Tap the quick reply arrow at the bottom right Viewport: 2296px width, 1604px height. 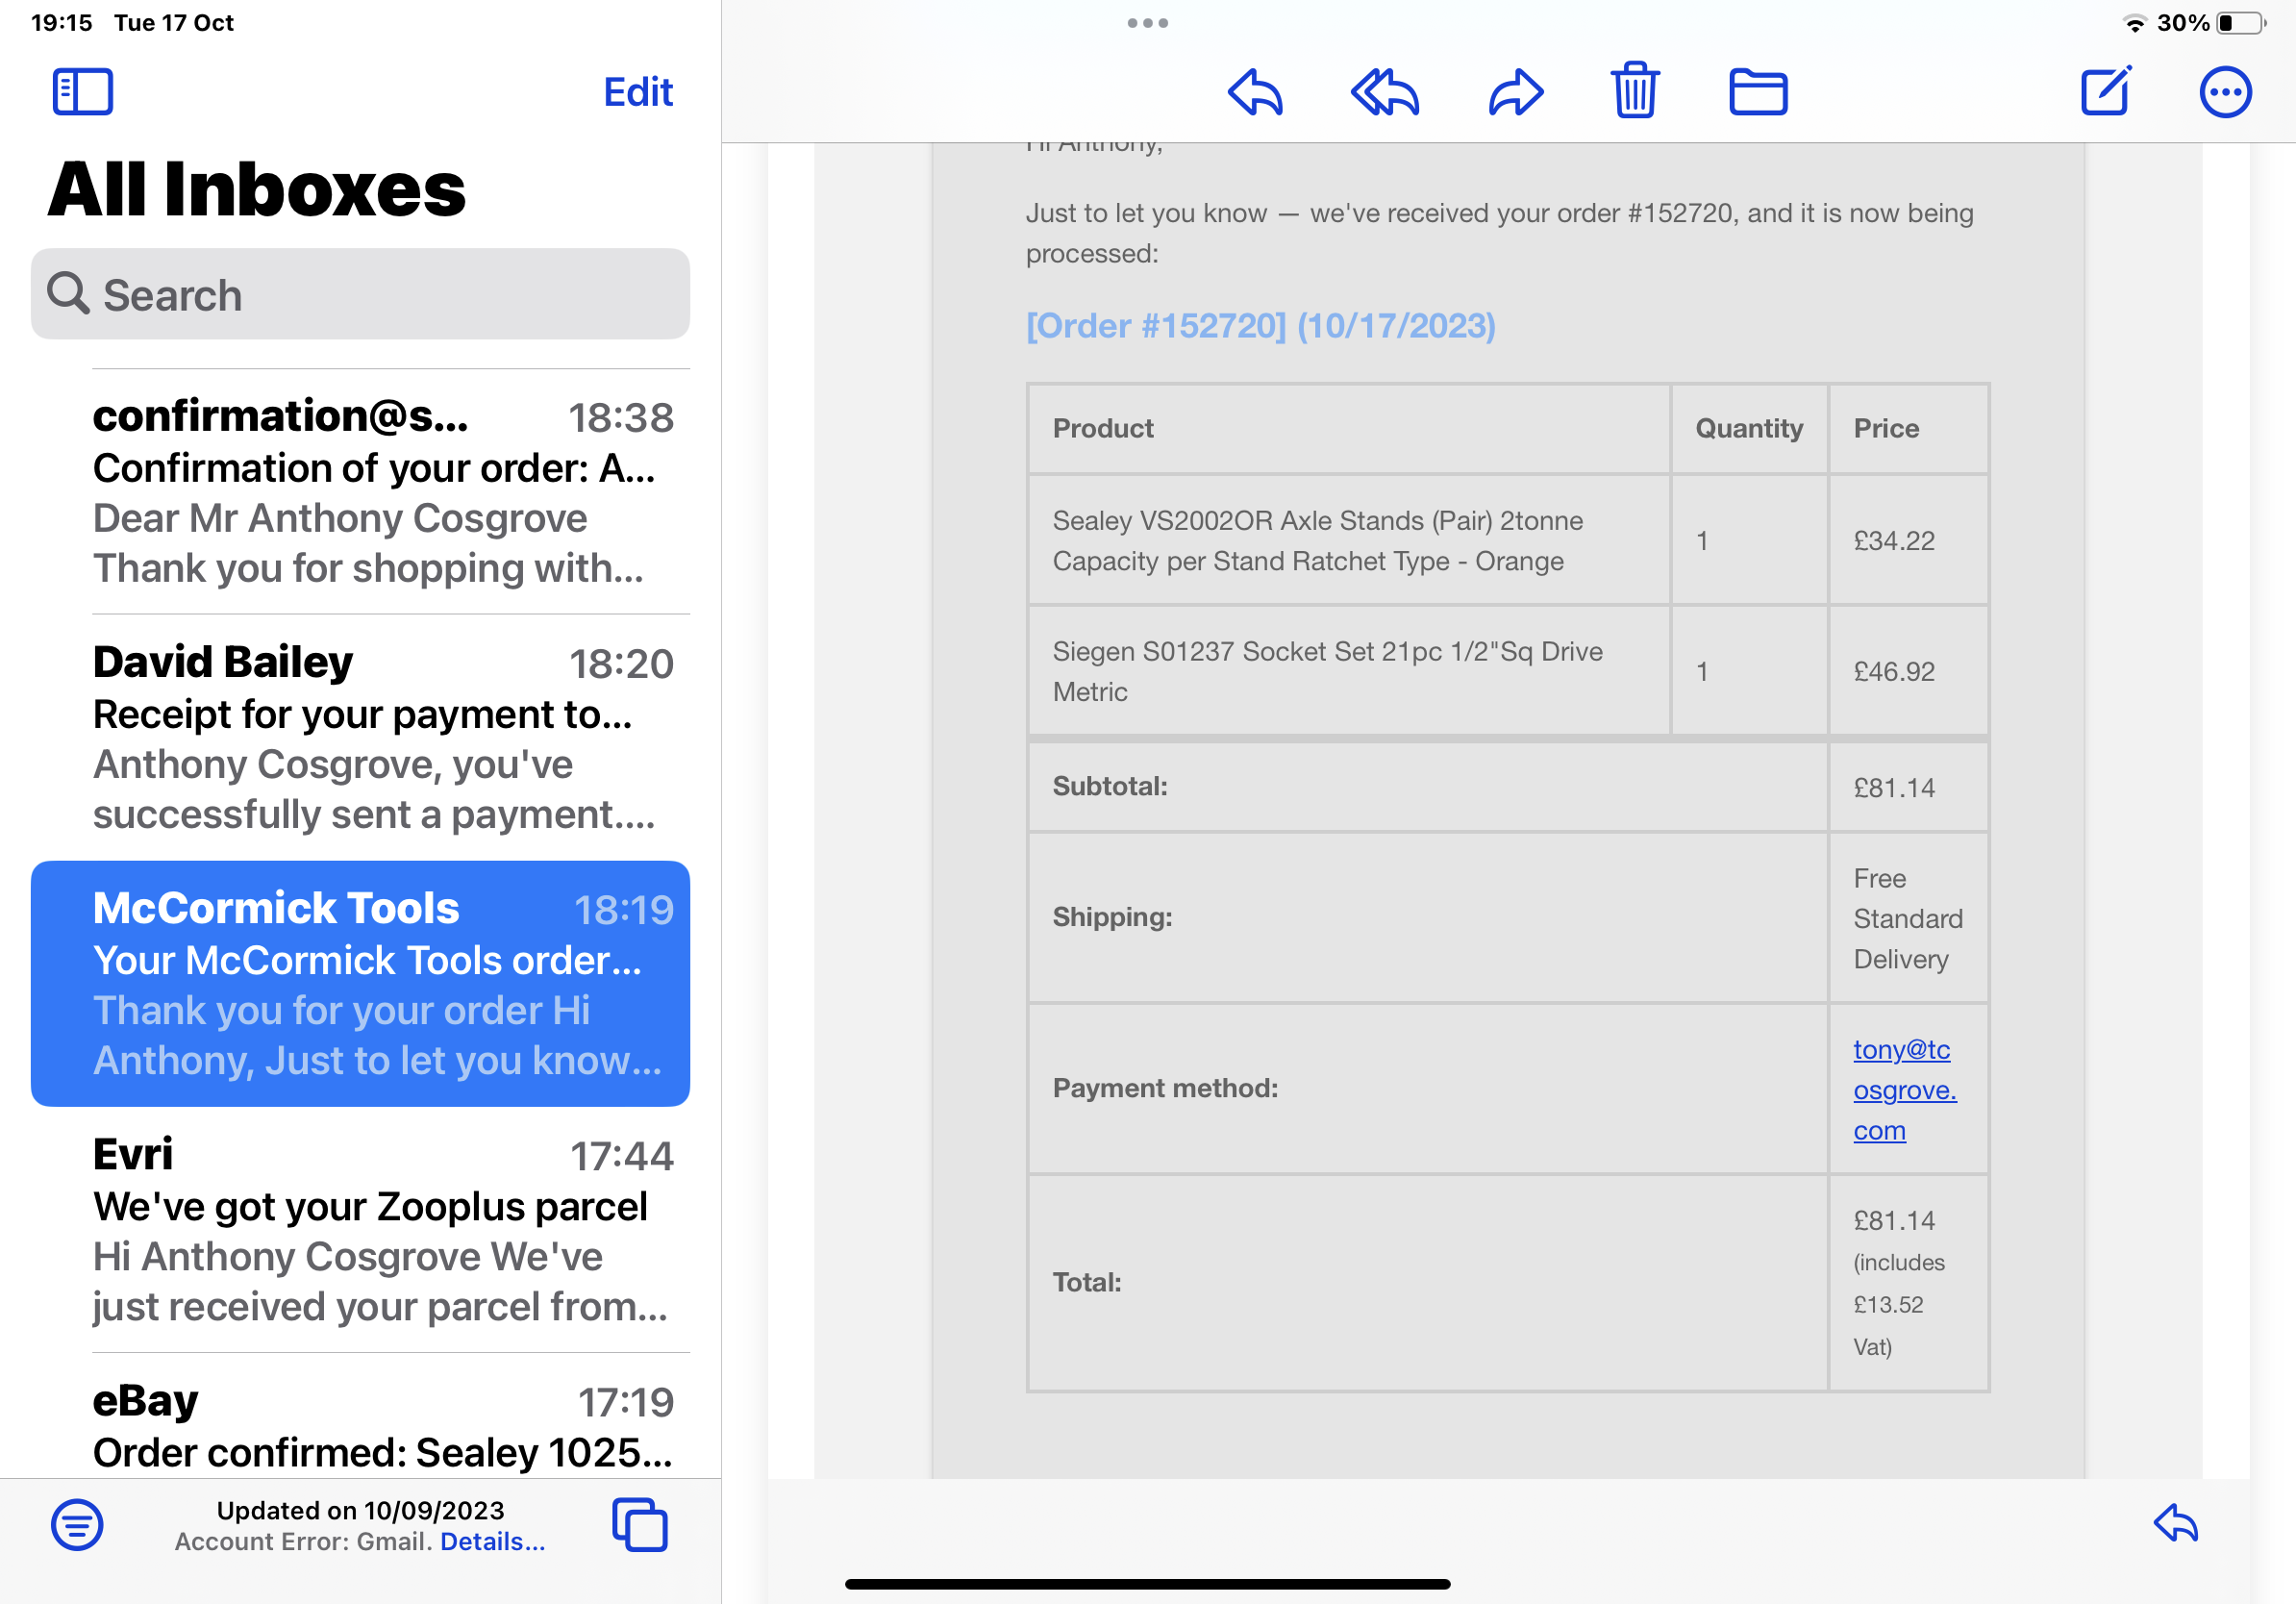(2175, 1524)
